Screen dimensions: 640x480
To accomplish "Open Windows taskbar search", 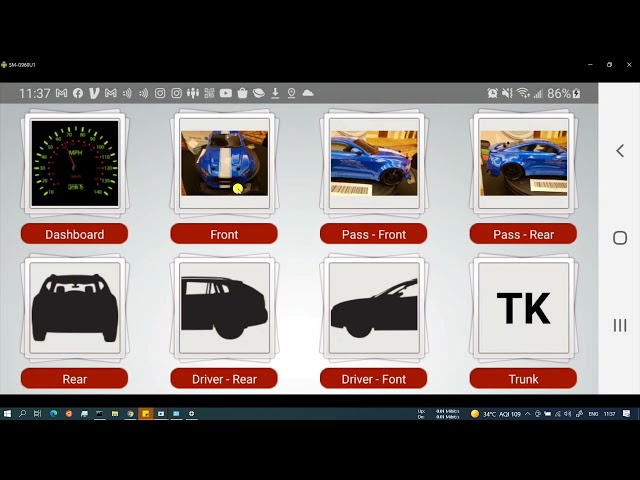I will [x=22, y=414].
